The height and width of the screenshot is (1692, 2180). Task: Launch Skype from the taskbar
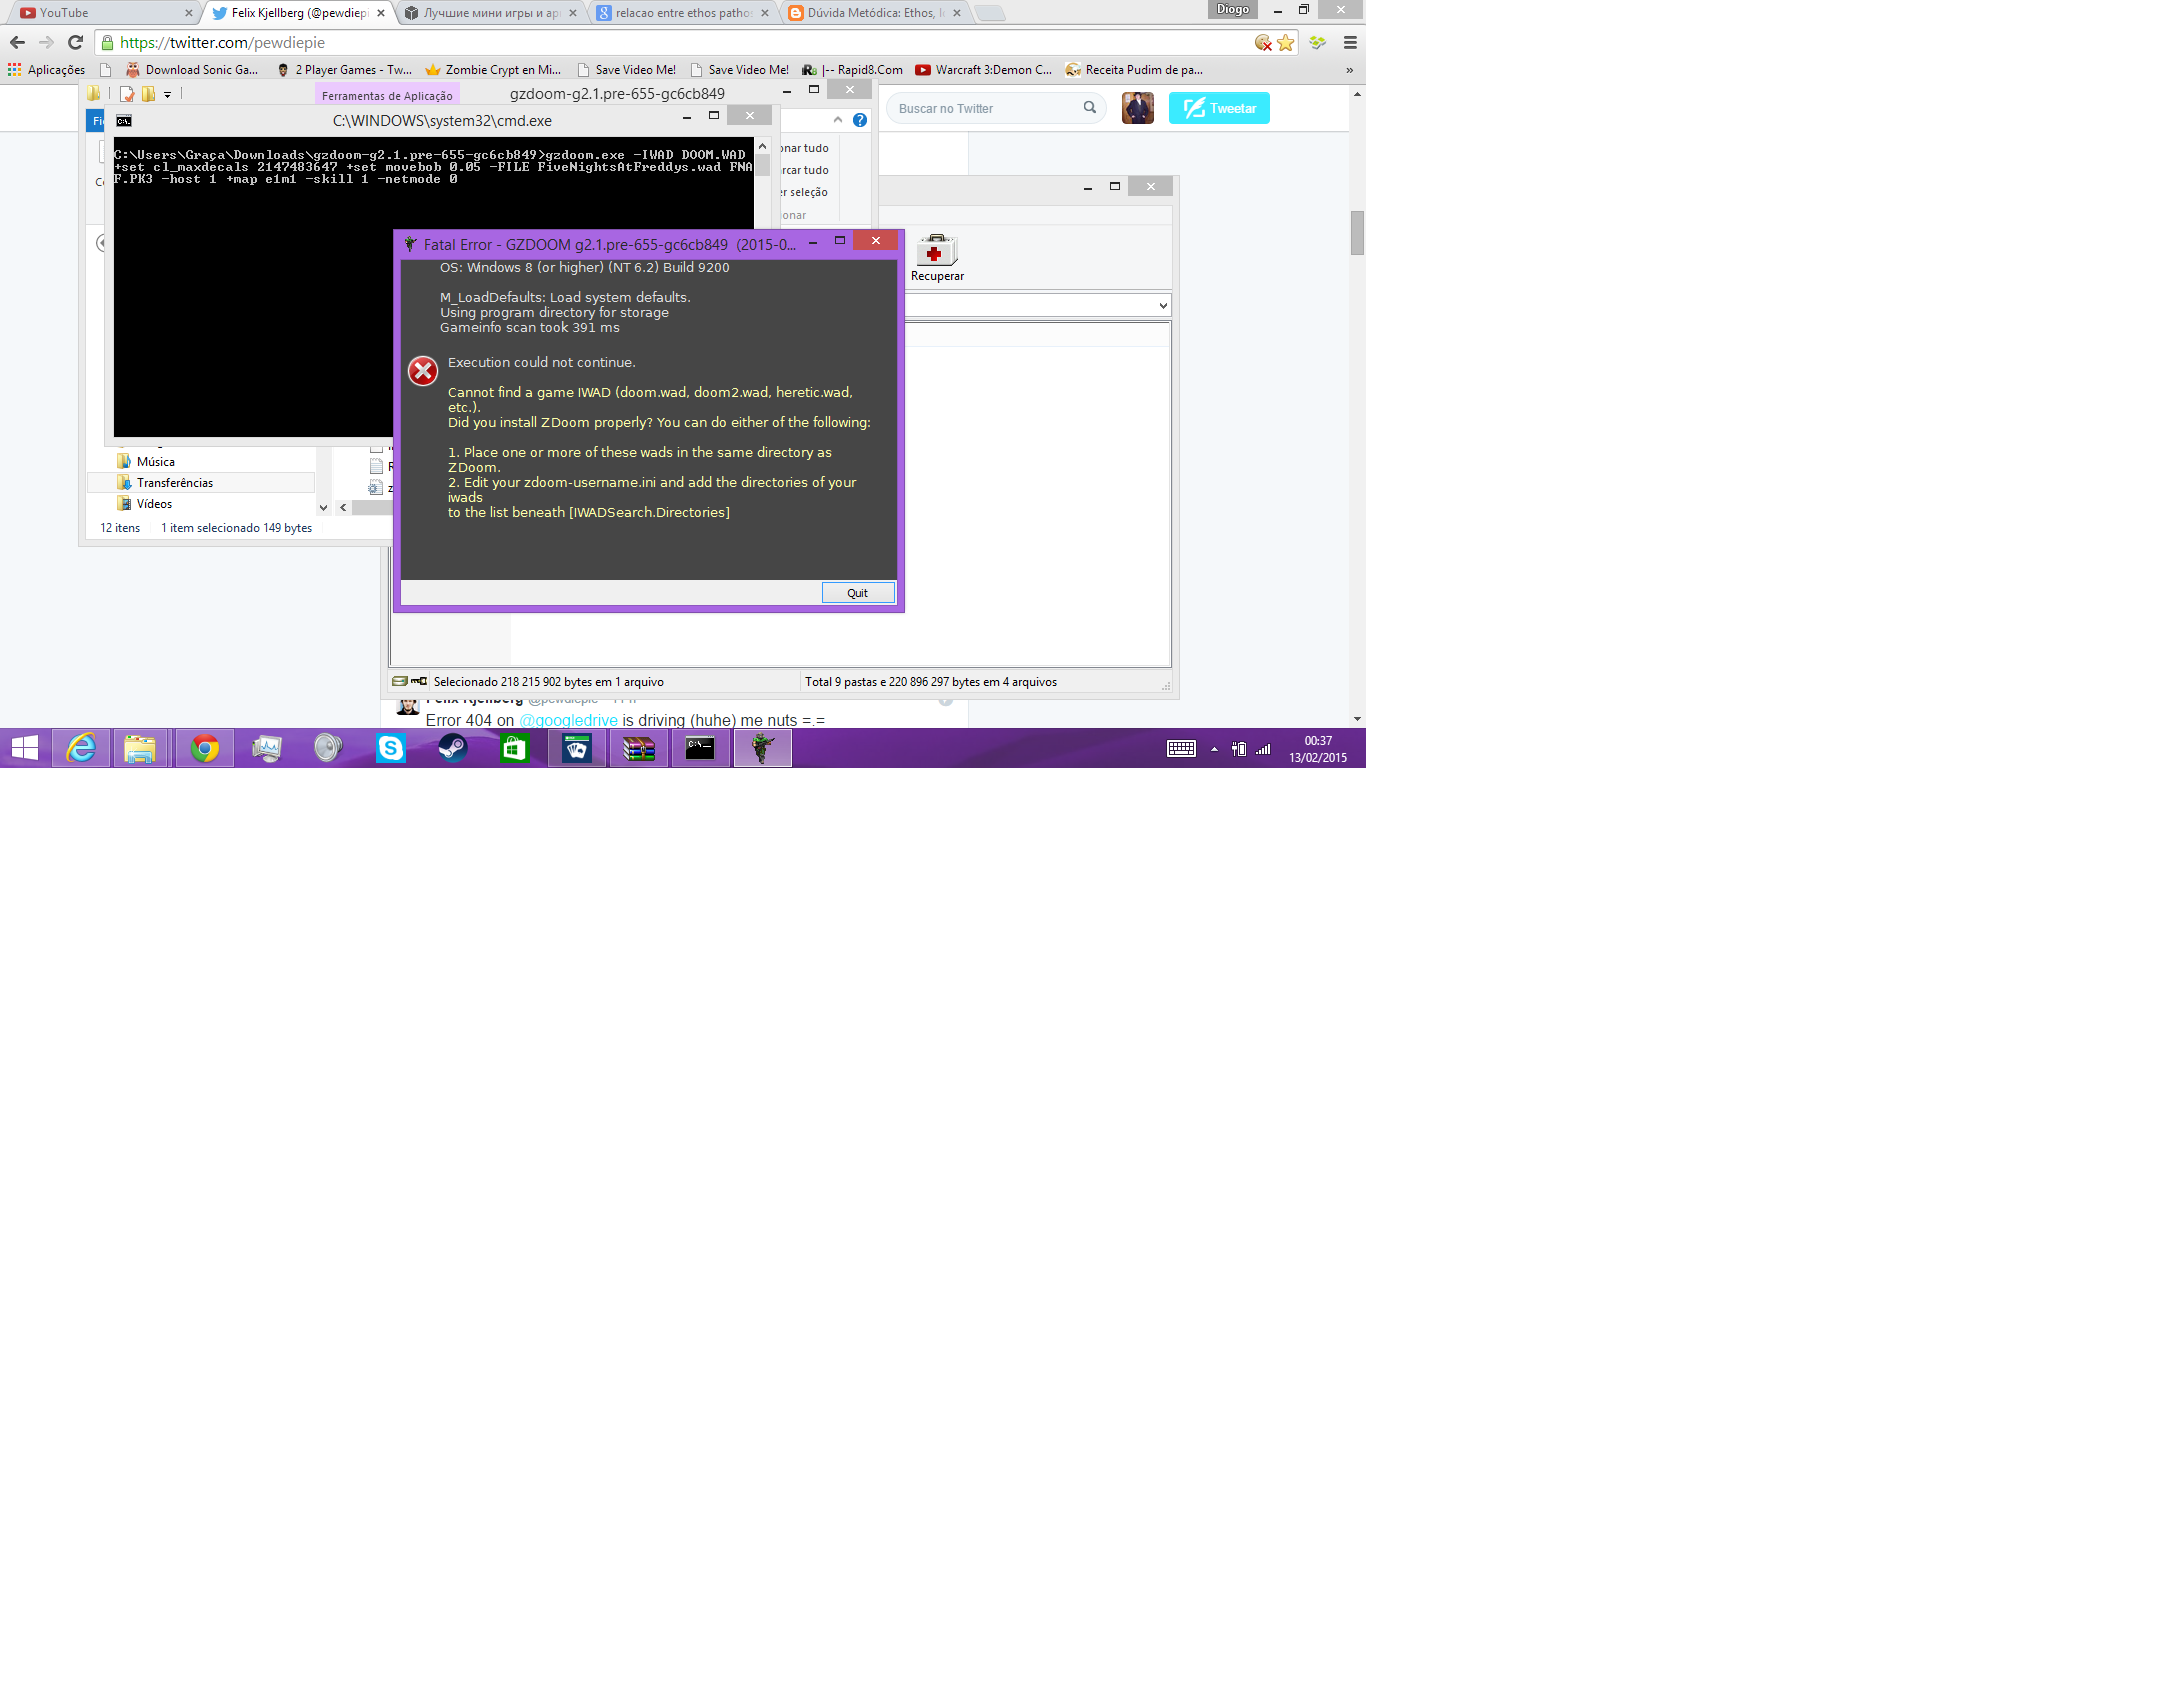[390, 748]
